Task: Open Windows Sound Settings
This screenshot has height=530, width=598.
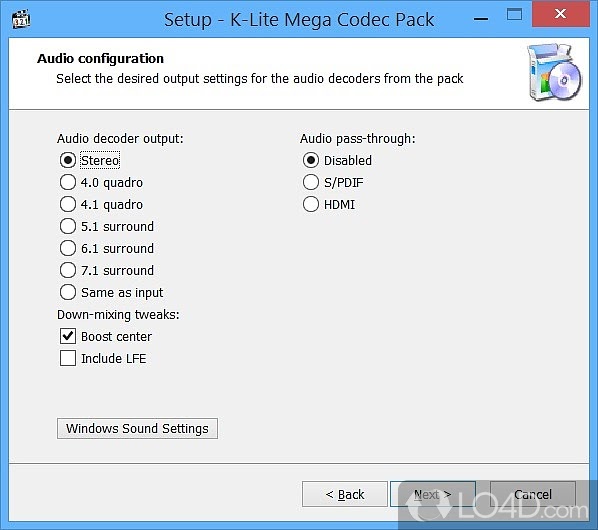Action: pyautogui.click(x=137, y=429)
